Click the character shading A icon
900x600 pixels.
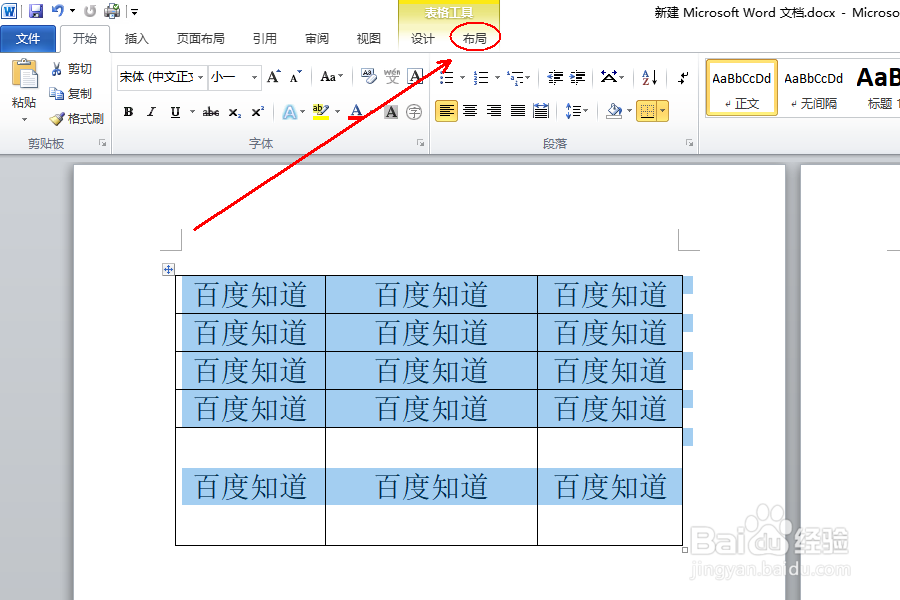click(x=391, y=112)
